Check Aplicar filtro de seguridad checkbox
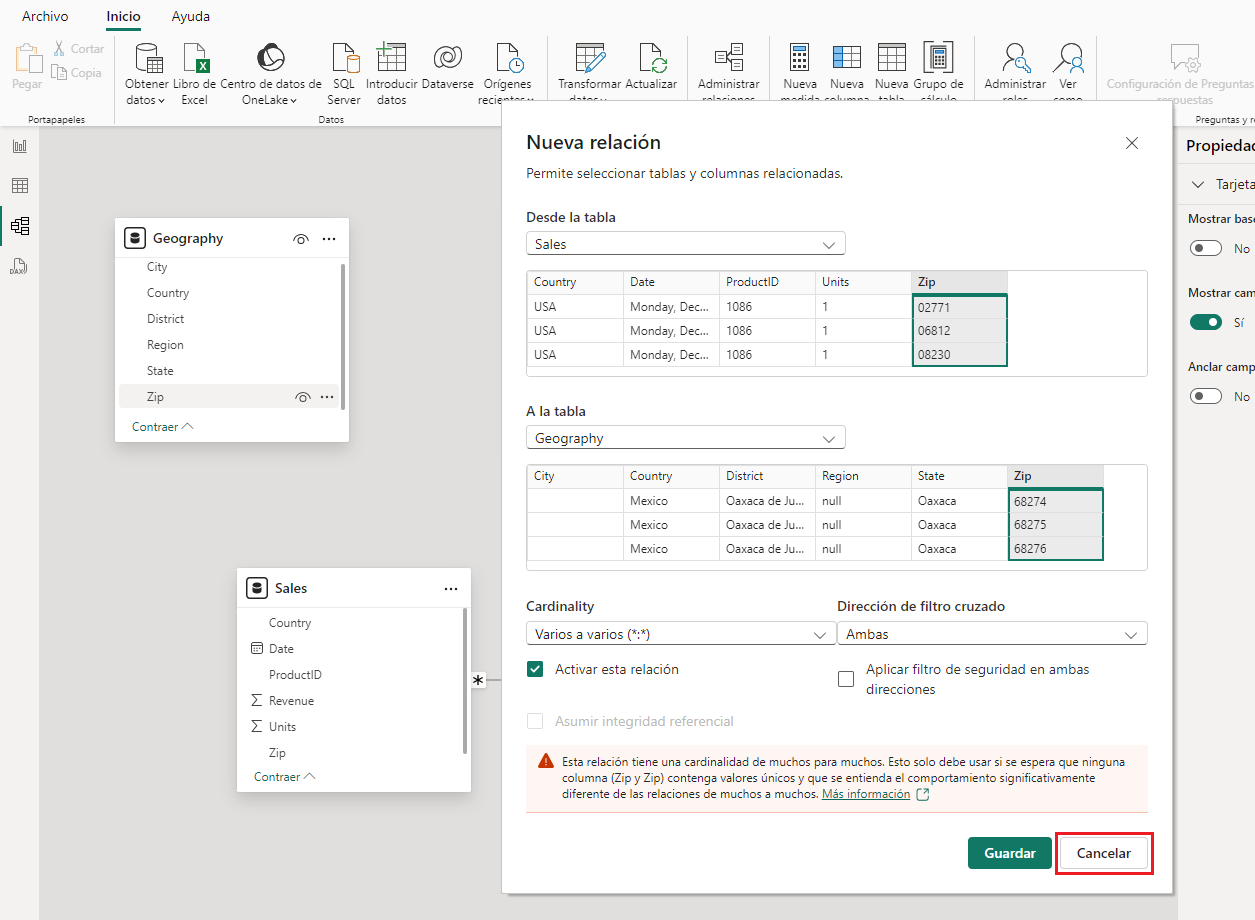The height and width of the screenshot is (920, 1255). [846, 679]
